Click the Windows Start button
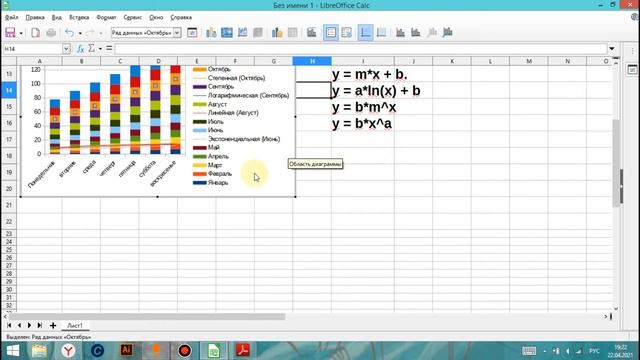The image size is (640, 360). click(13, 351)
